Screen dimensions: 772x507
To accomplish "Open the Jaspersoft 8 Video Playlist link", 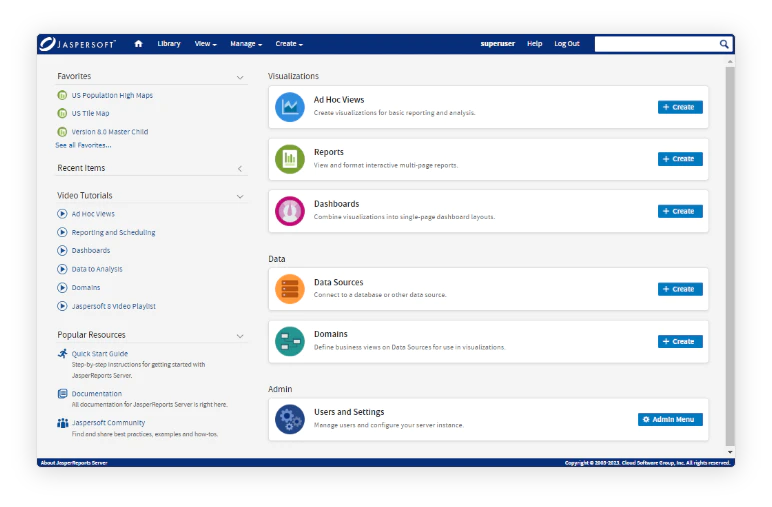I will pos(114,306).
